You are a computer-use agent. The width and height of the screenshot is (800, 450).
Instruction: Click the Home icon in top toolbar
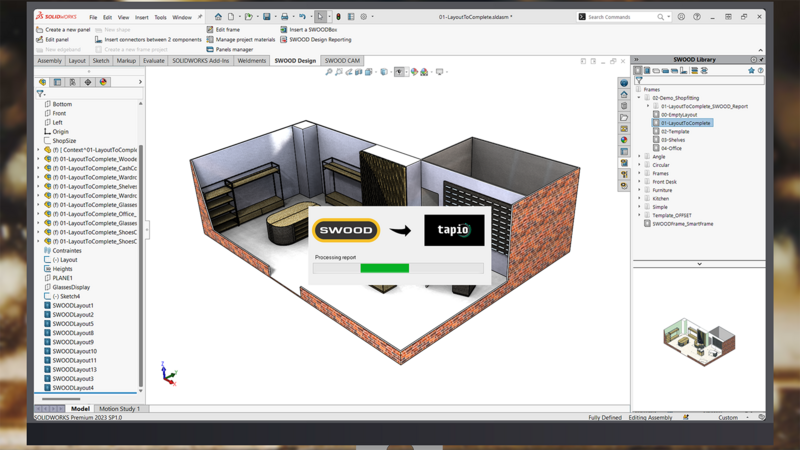(x=218, y=17)
